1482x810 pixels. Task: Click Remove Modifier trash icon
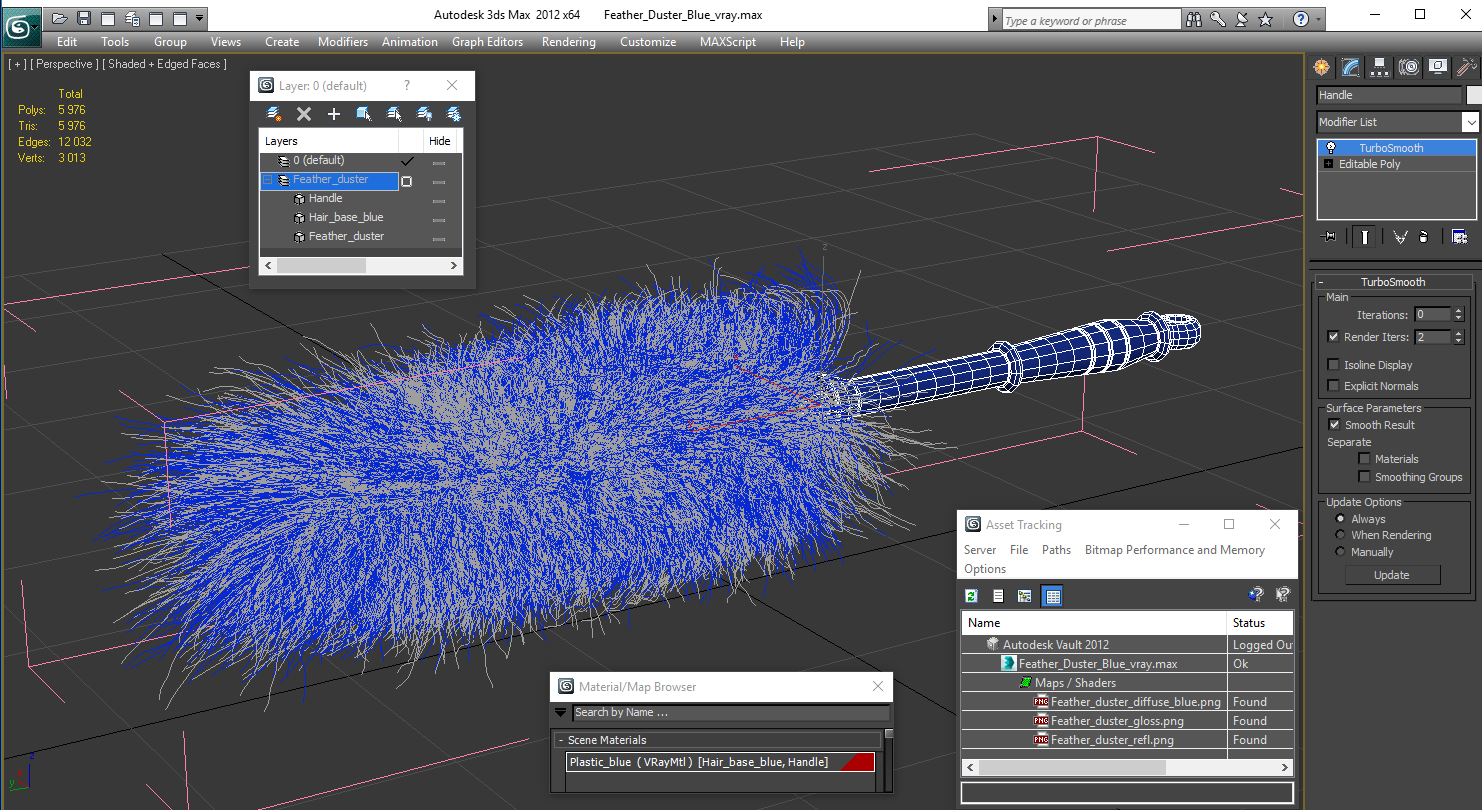[1424, 237]
